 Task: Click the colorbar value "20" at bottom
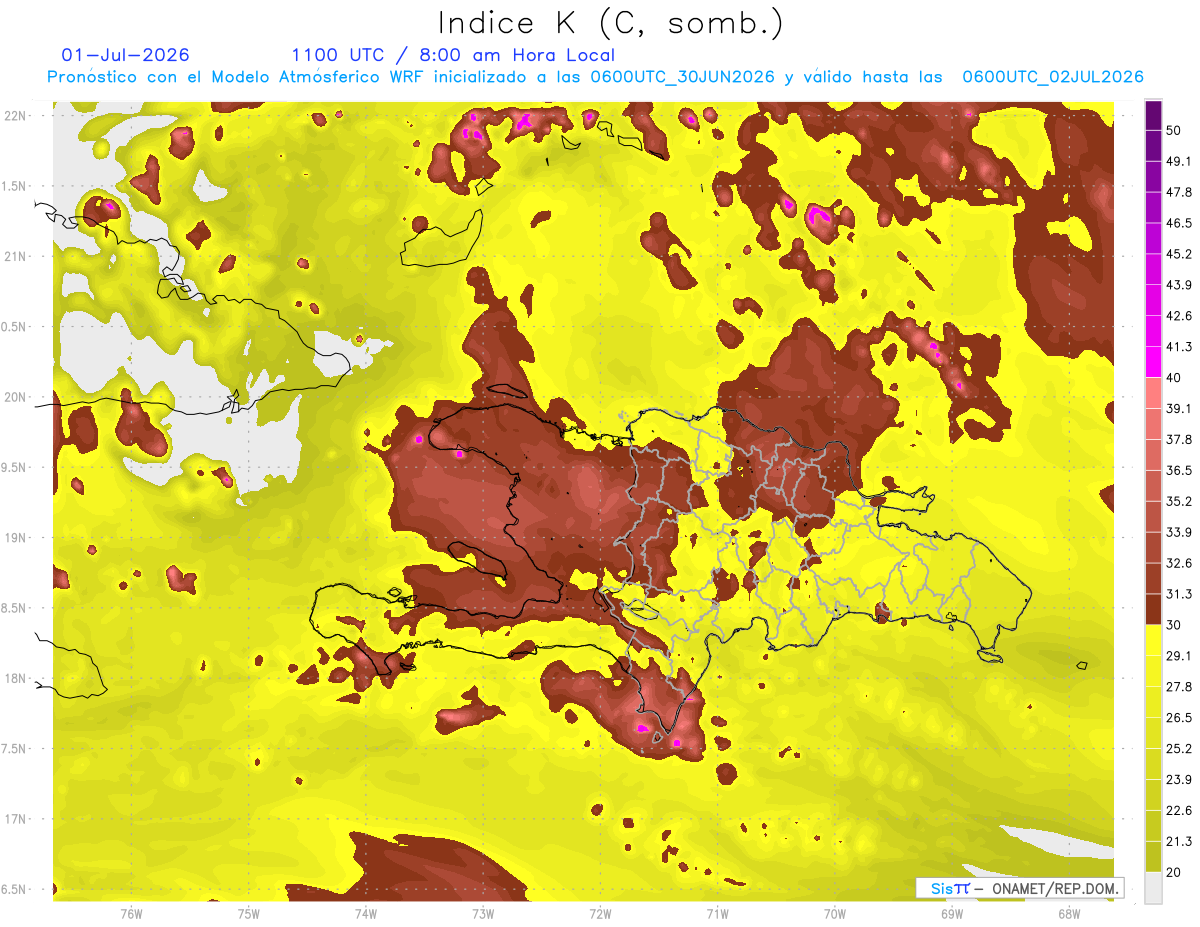[1175, 872]
